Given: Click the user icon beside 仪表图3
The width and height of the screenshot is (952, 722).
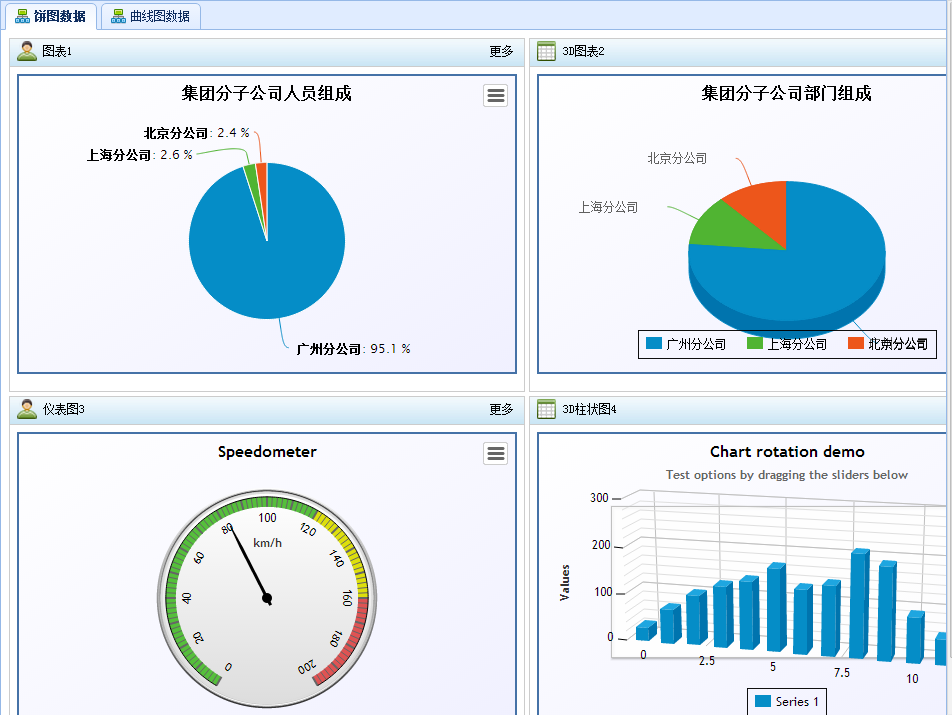Looking at the screenshot, I should (27, 409).
